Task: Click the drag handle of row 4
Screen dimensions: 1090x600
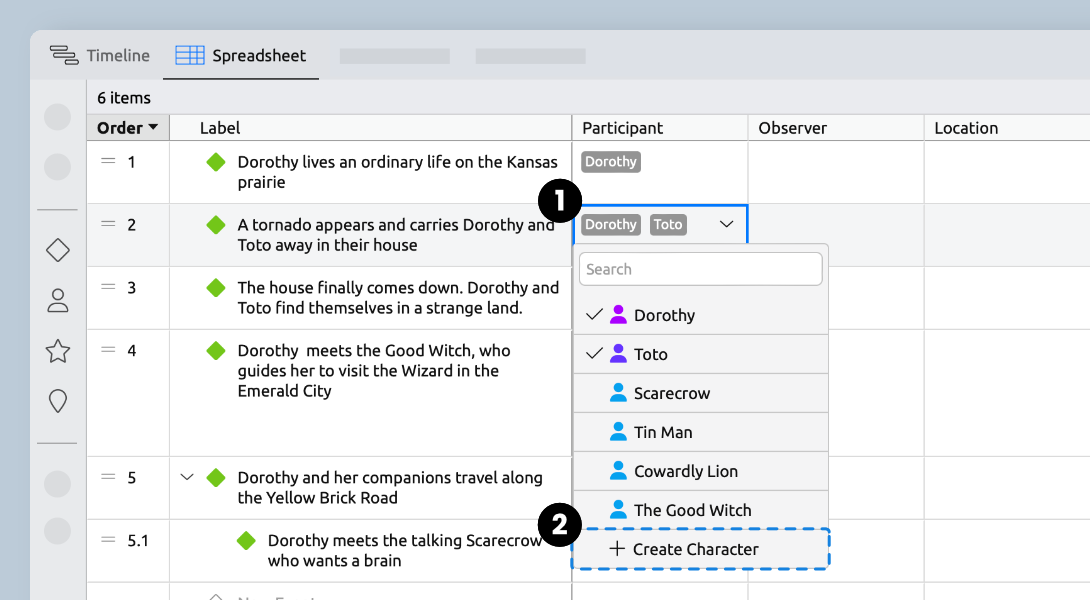Action: (x=108, y=350)
